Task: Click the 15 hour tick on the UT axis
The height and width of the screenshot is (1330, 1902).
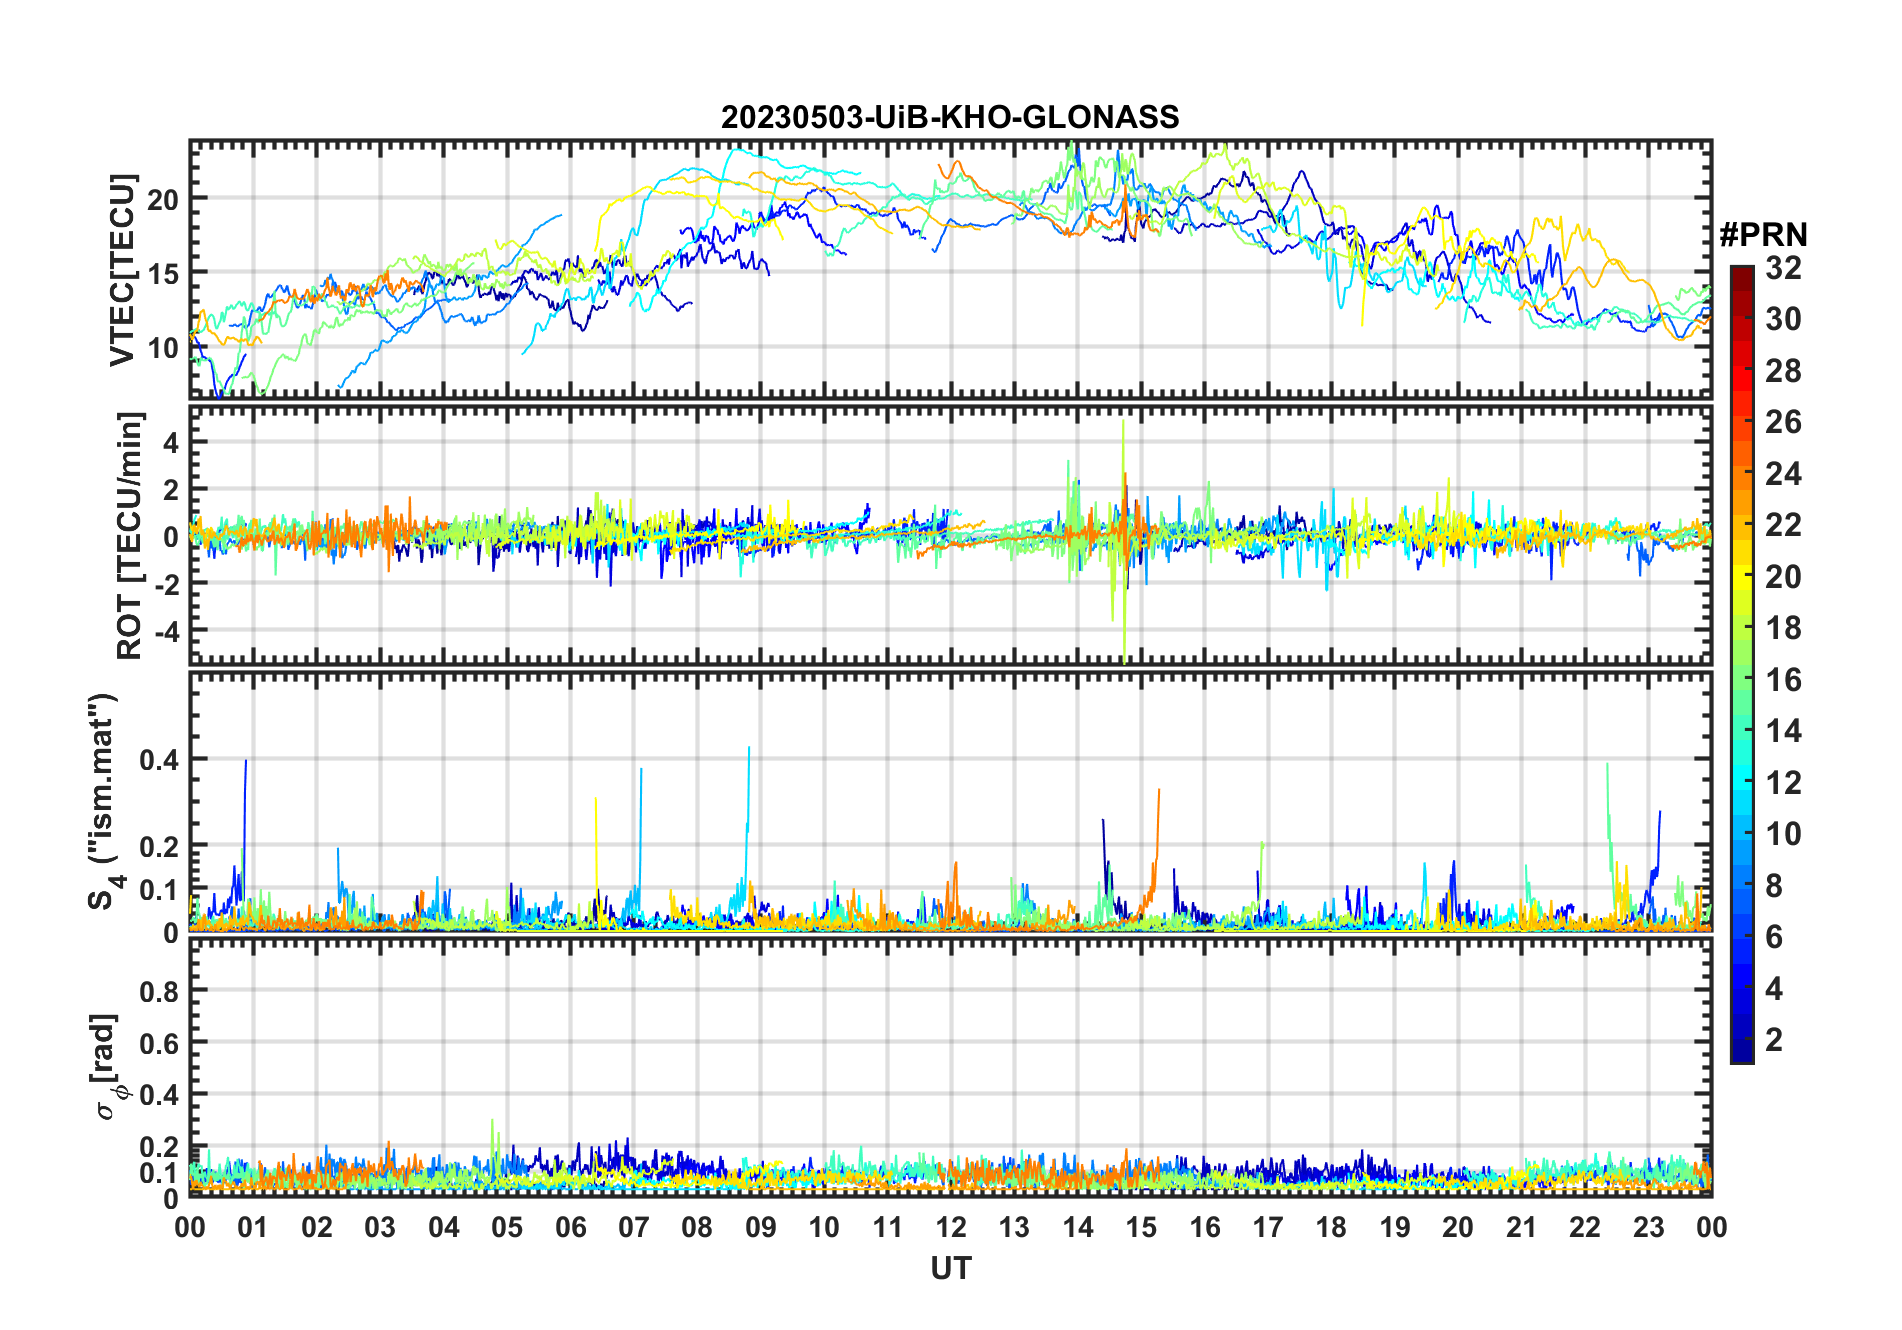Action: coord(1141,1227)
